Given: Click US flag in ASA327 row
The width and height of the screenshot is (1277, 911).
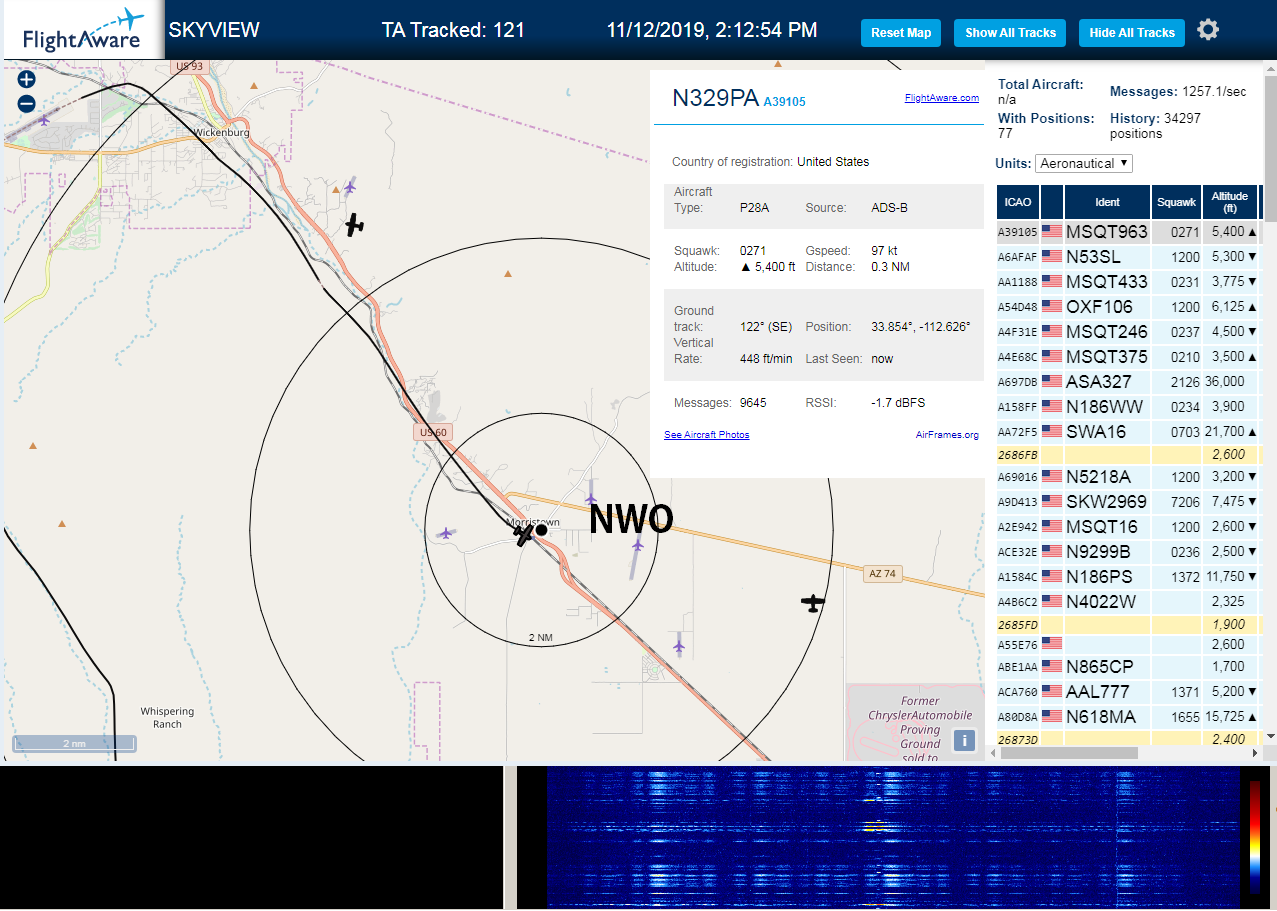Looking at the screenshot, I should [x=1052, y=382].
